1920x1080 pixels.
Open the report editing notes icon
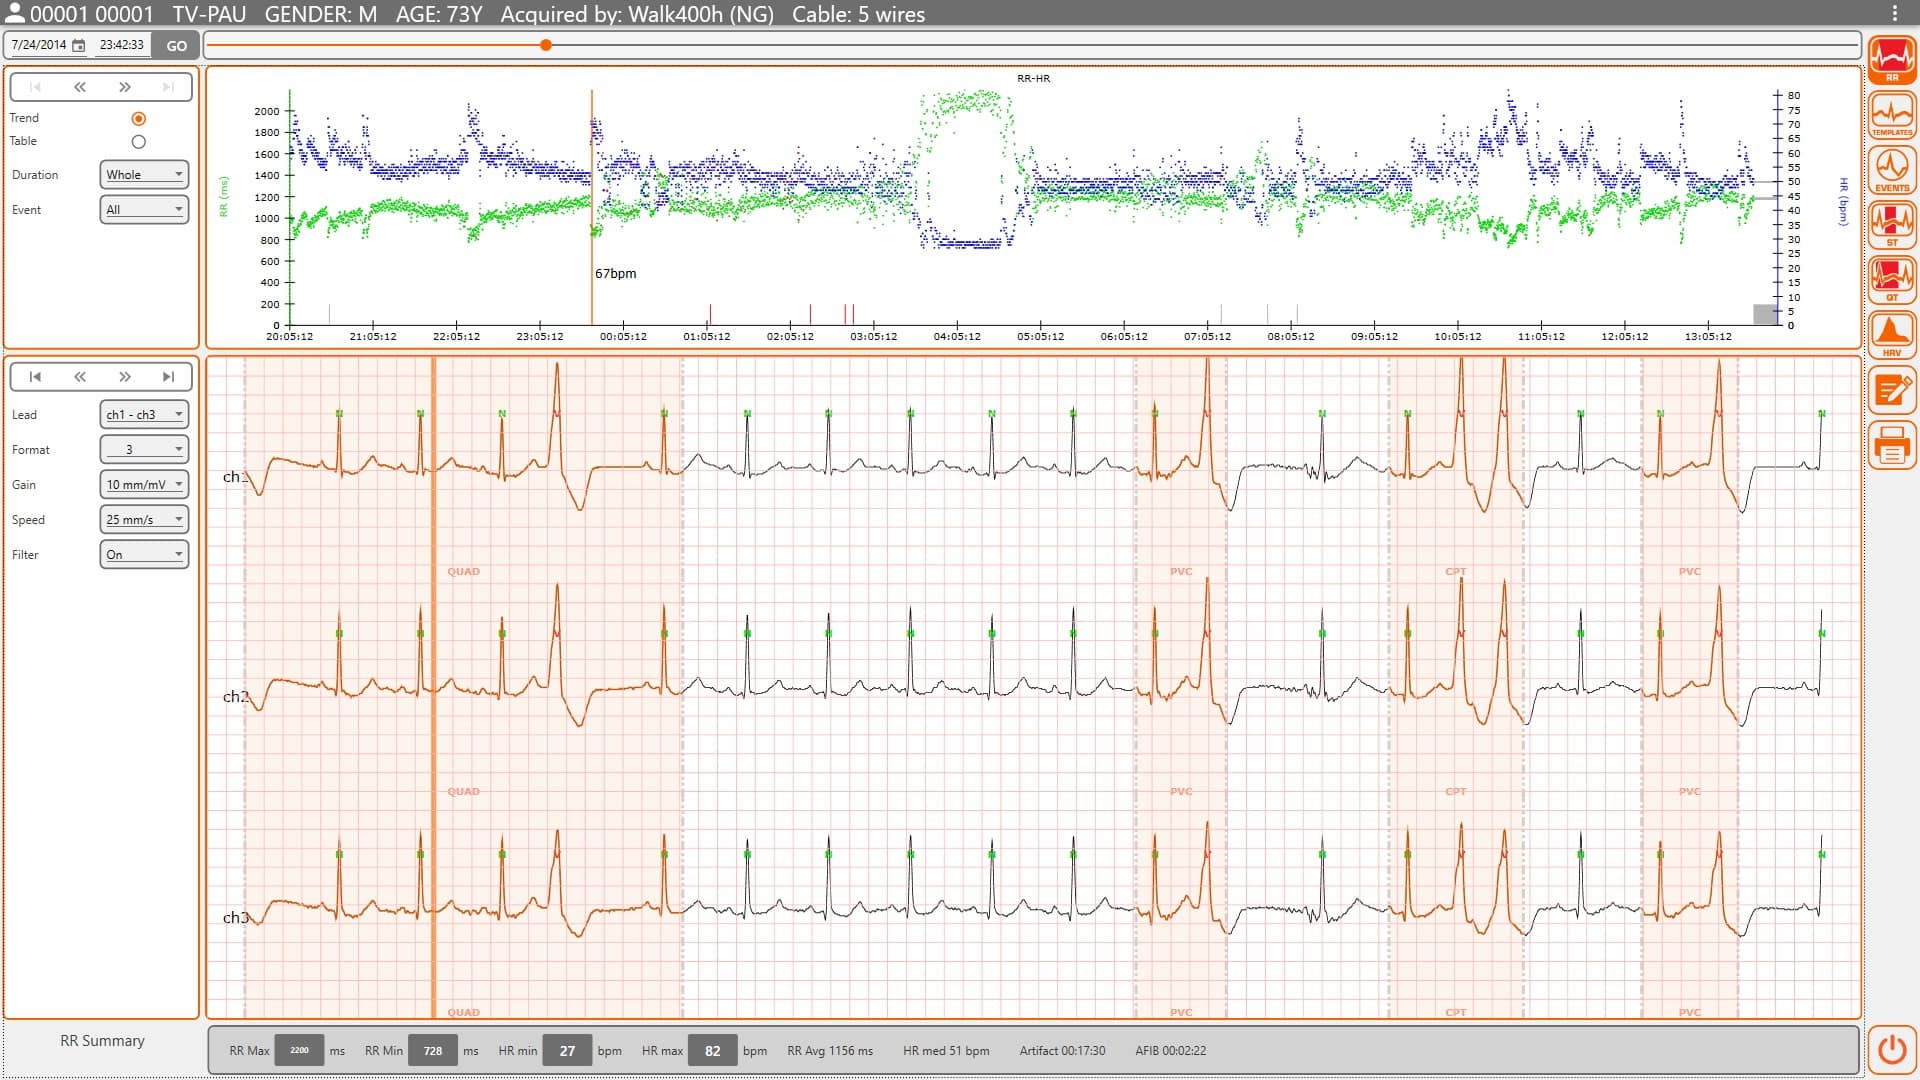(x=1891, y=390)
